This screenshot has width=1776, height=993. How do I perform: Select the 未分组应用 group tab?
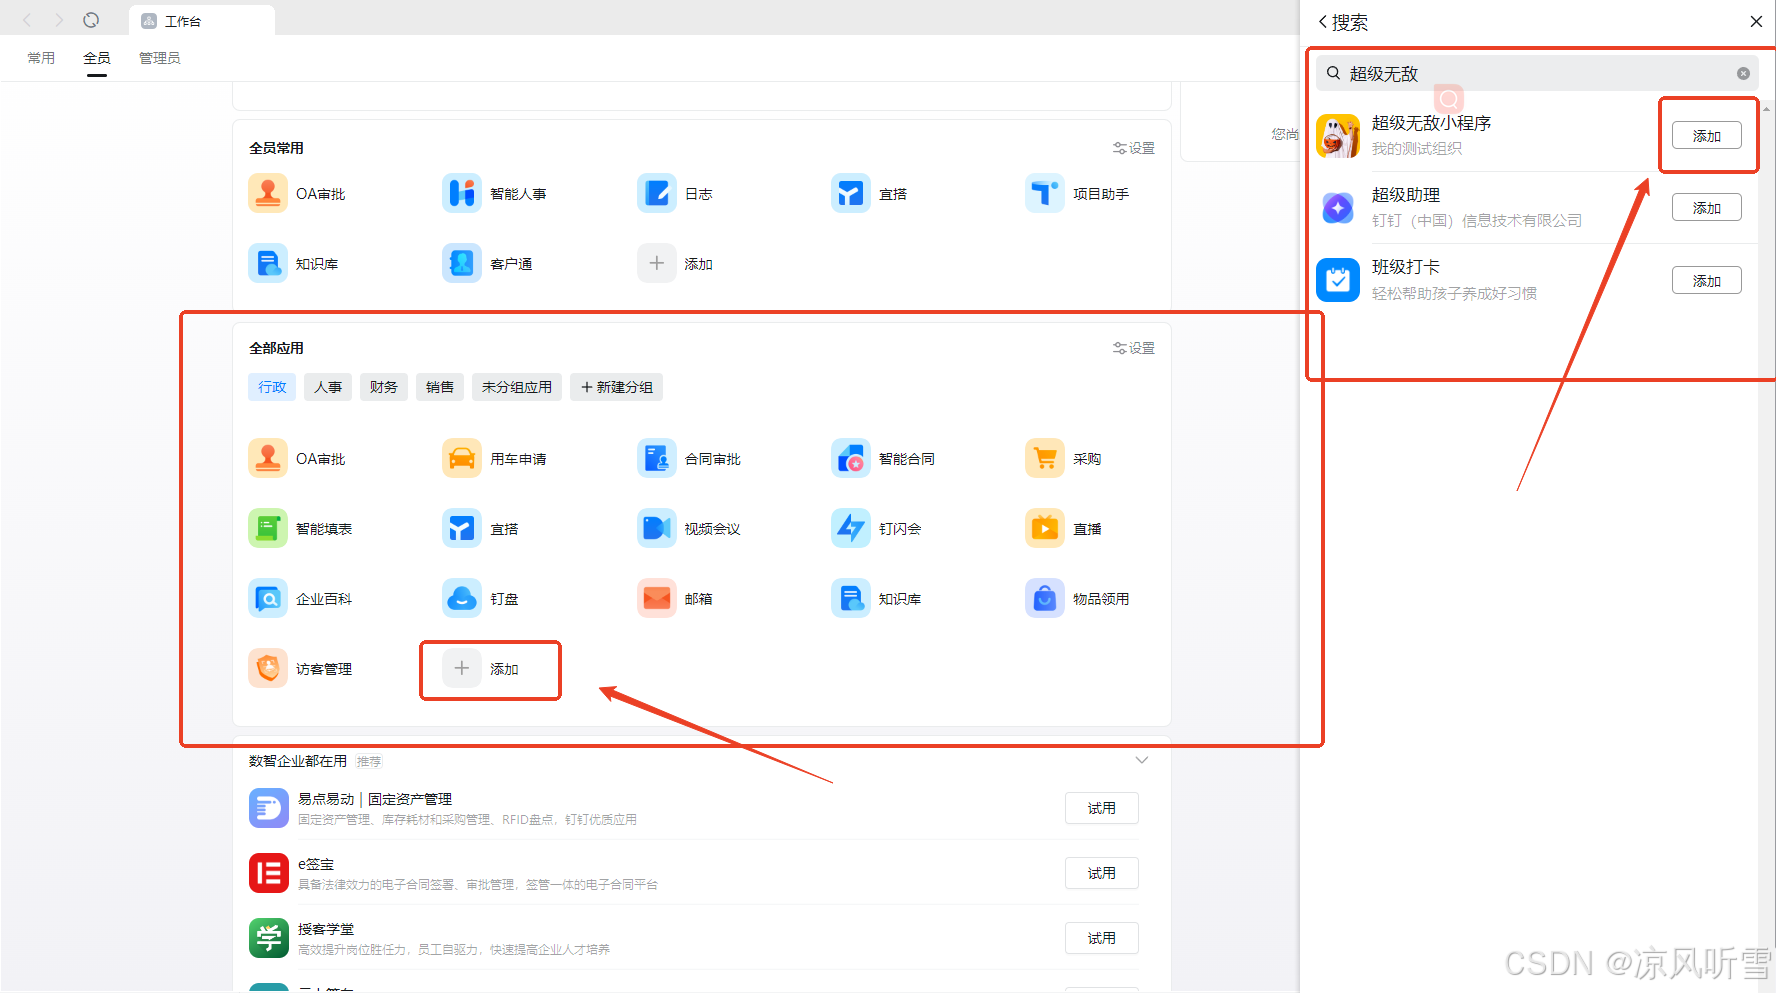click(x=517, y=387)
